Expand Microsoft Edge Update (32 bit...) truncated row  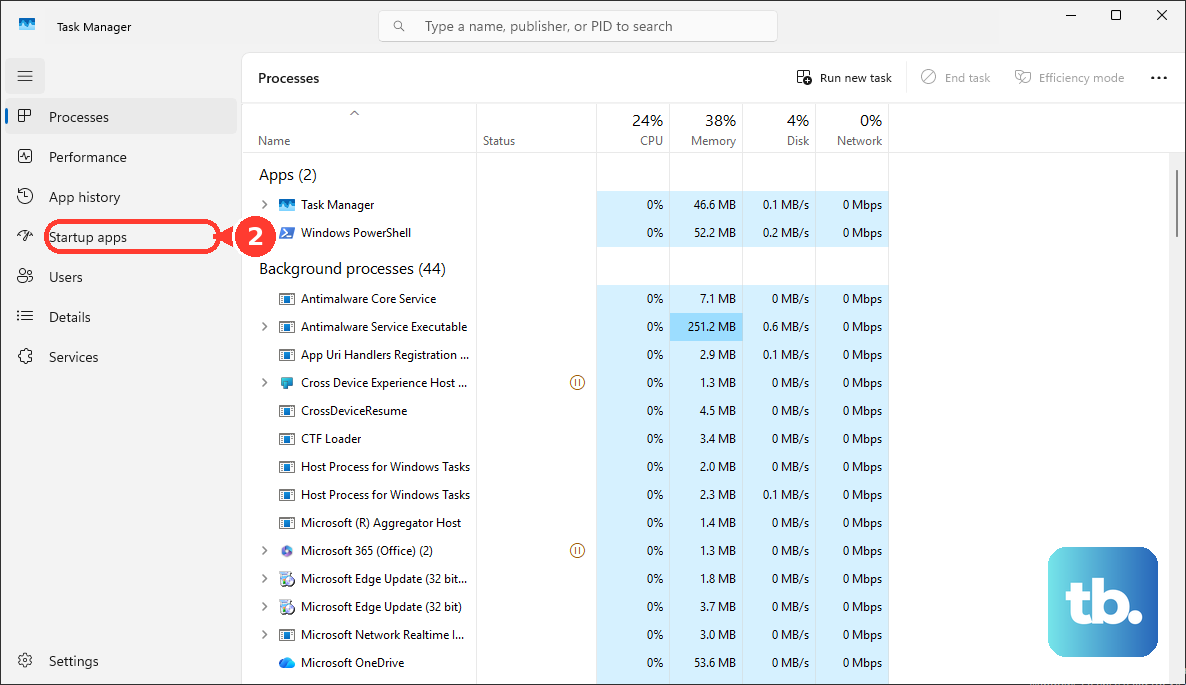tap(264, 578)
